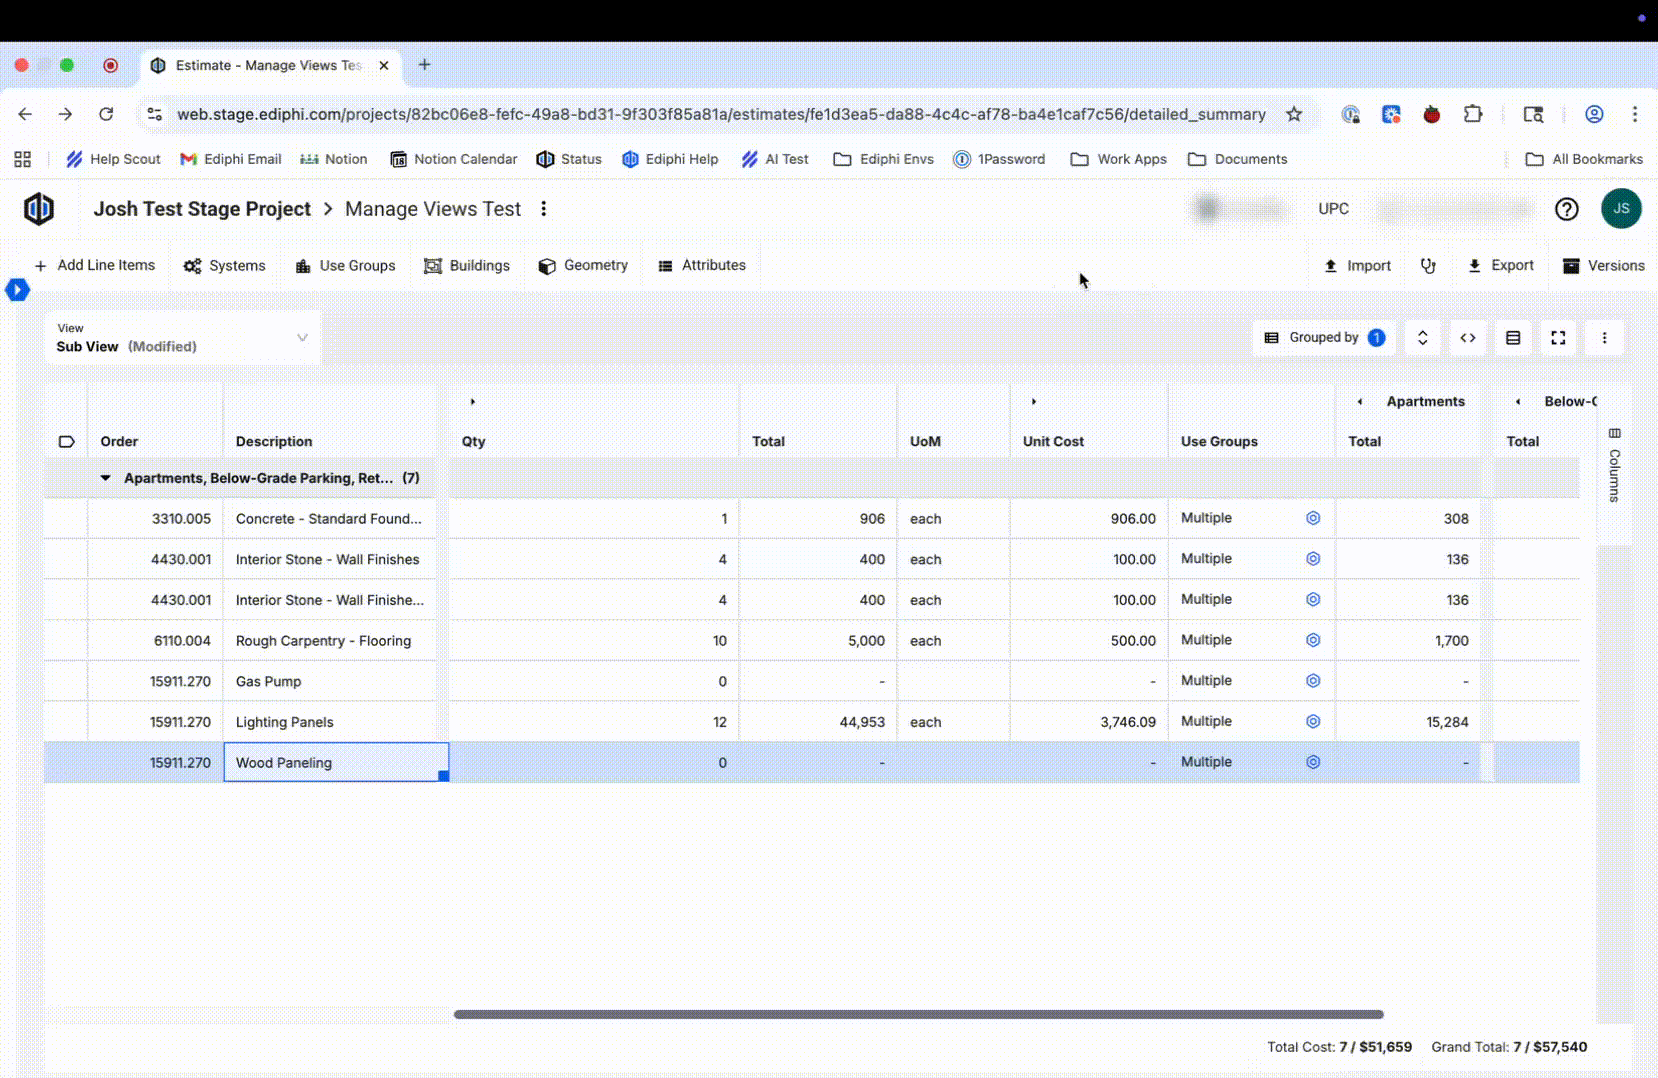Click the Grouped by button
This screenshot has height=1078, width=1658.
(x=1324, y=338)
